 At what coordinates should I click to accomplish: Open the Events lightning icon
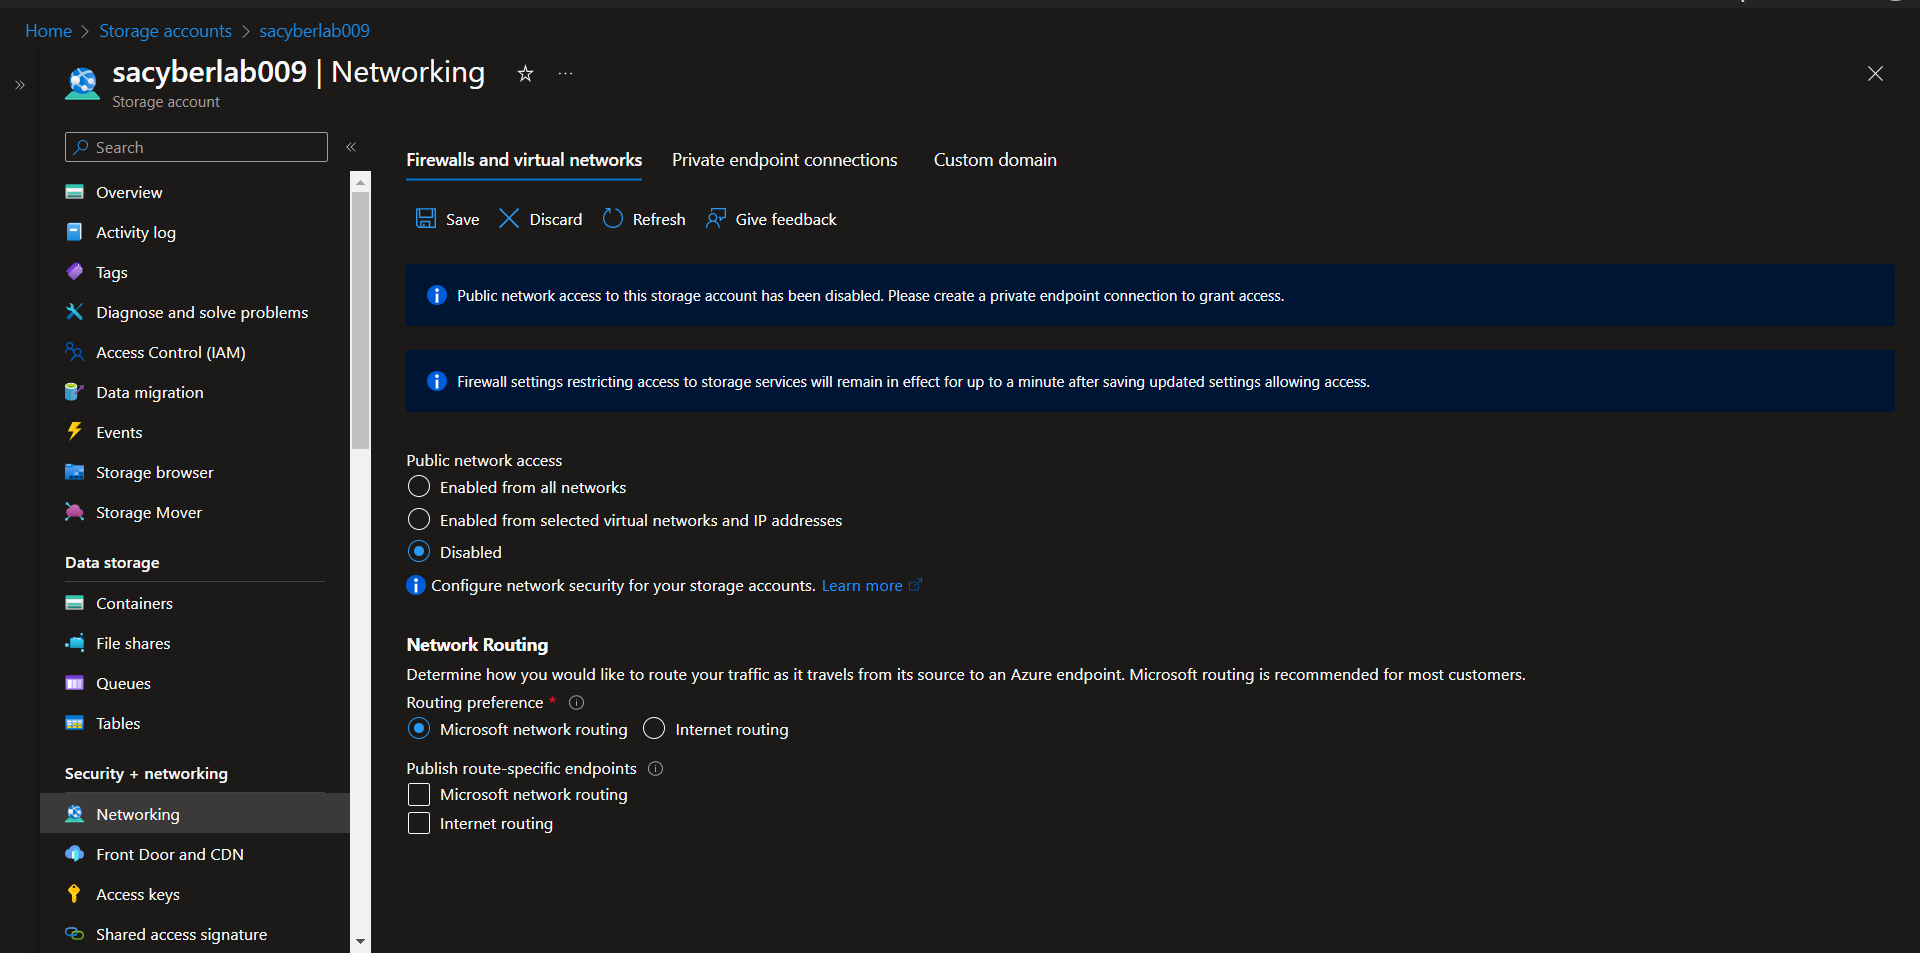click(x=74, y=432)
